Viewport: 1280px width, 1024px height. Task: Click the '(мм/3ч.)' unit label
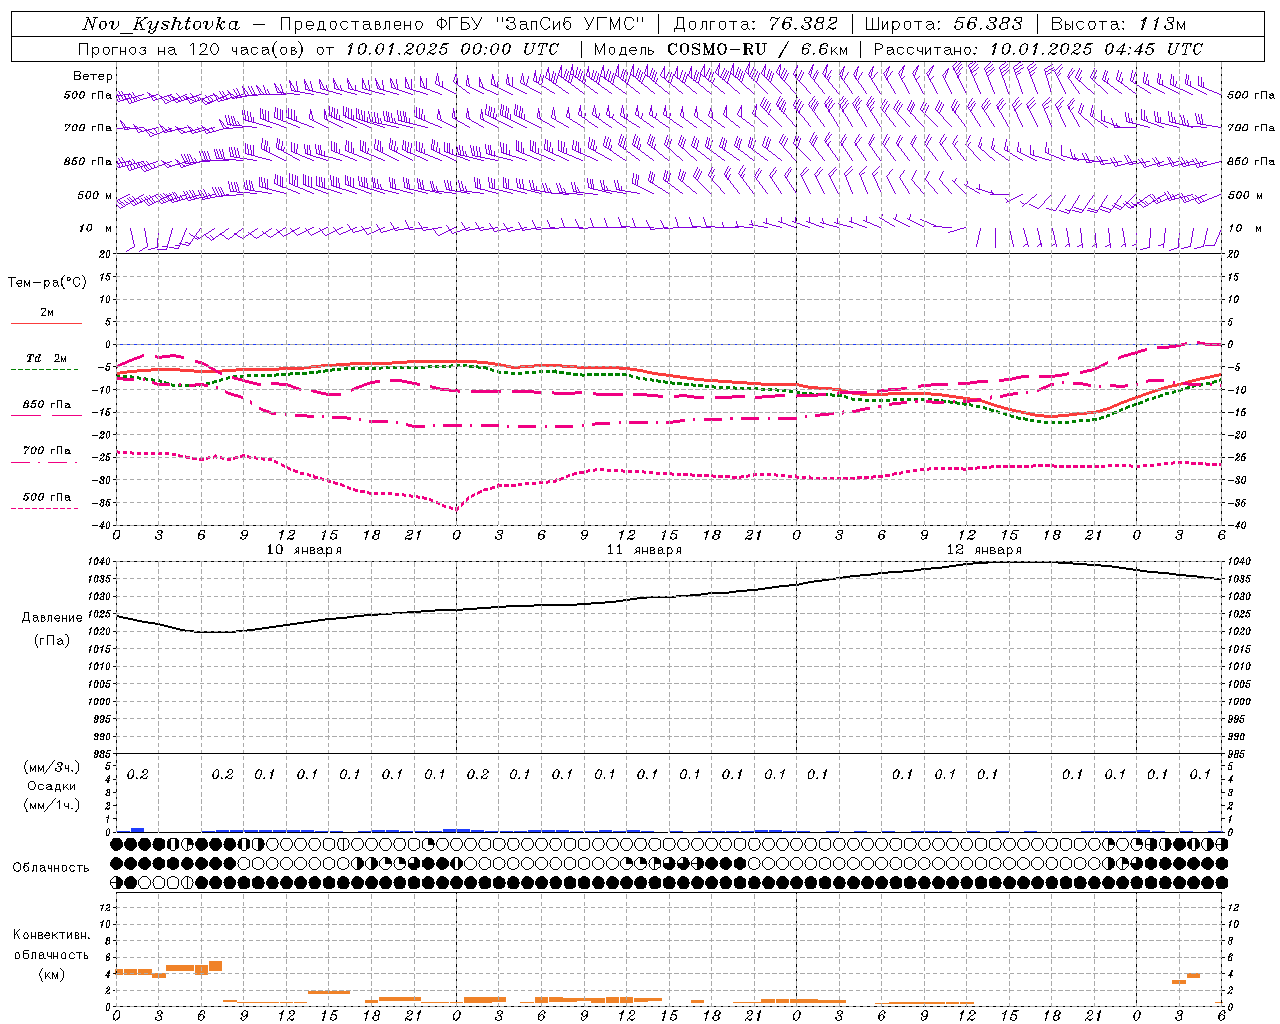(51, 767)
